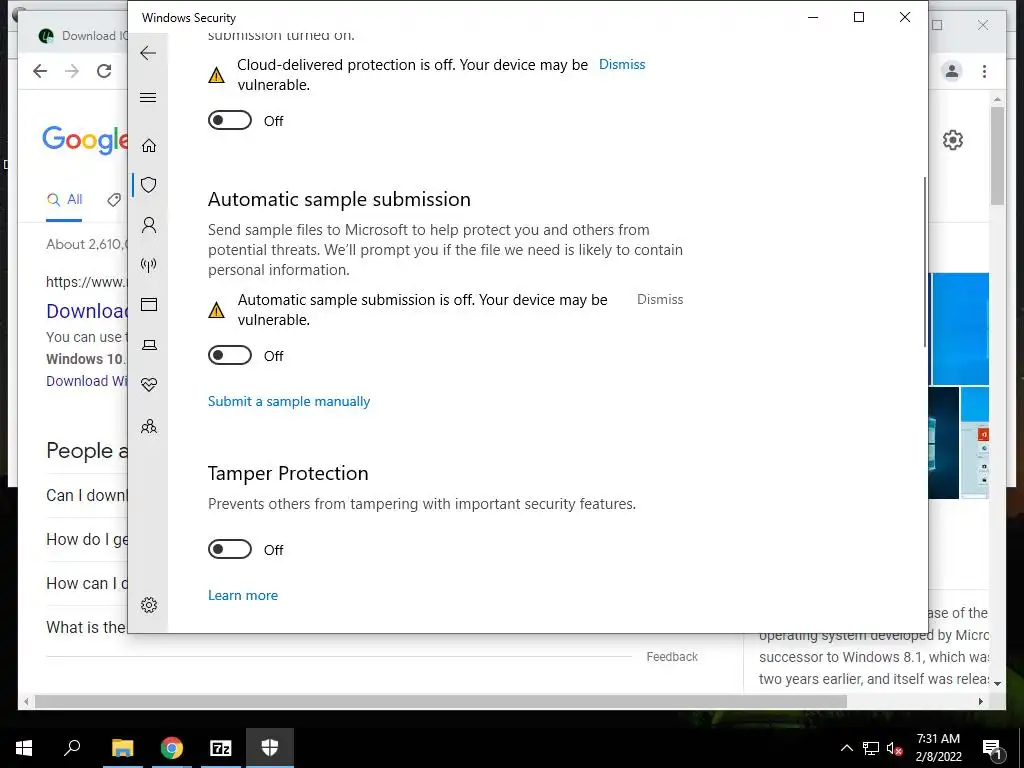Click the Chrome vertical scrollbar thumb

tap(997, 155)
